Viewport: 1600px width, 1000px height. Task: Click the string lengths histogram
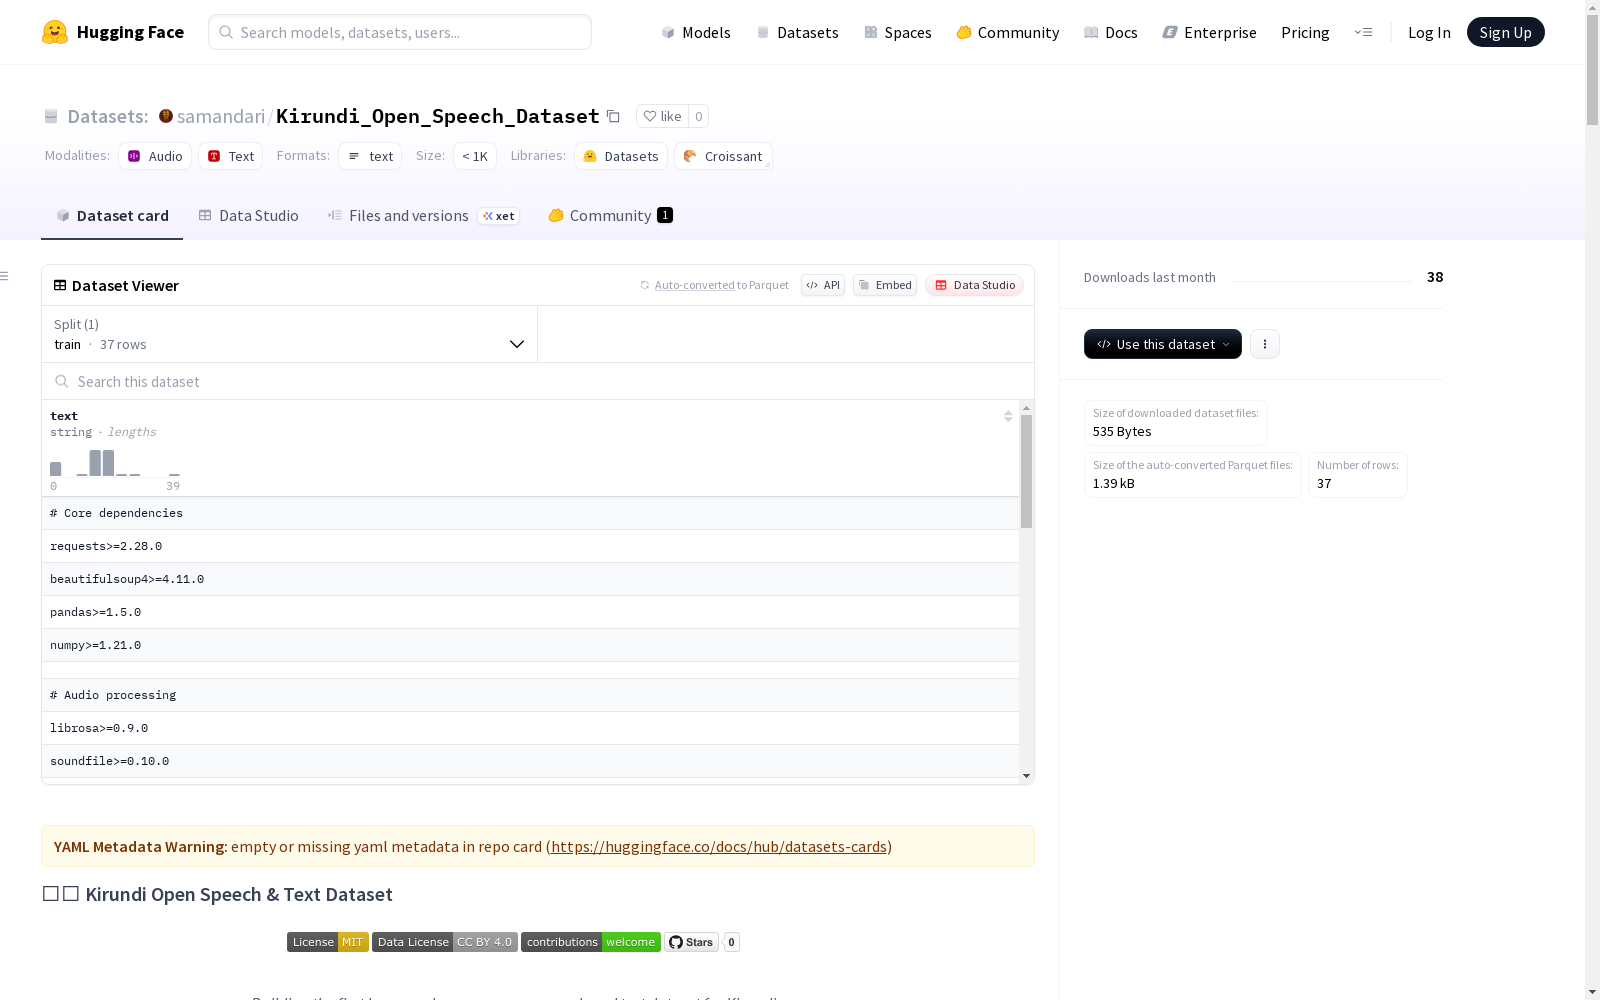tap(115, 463)
